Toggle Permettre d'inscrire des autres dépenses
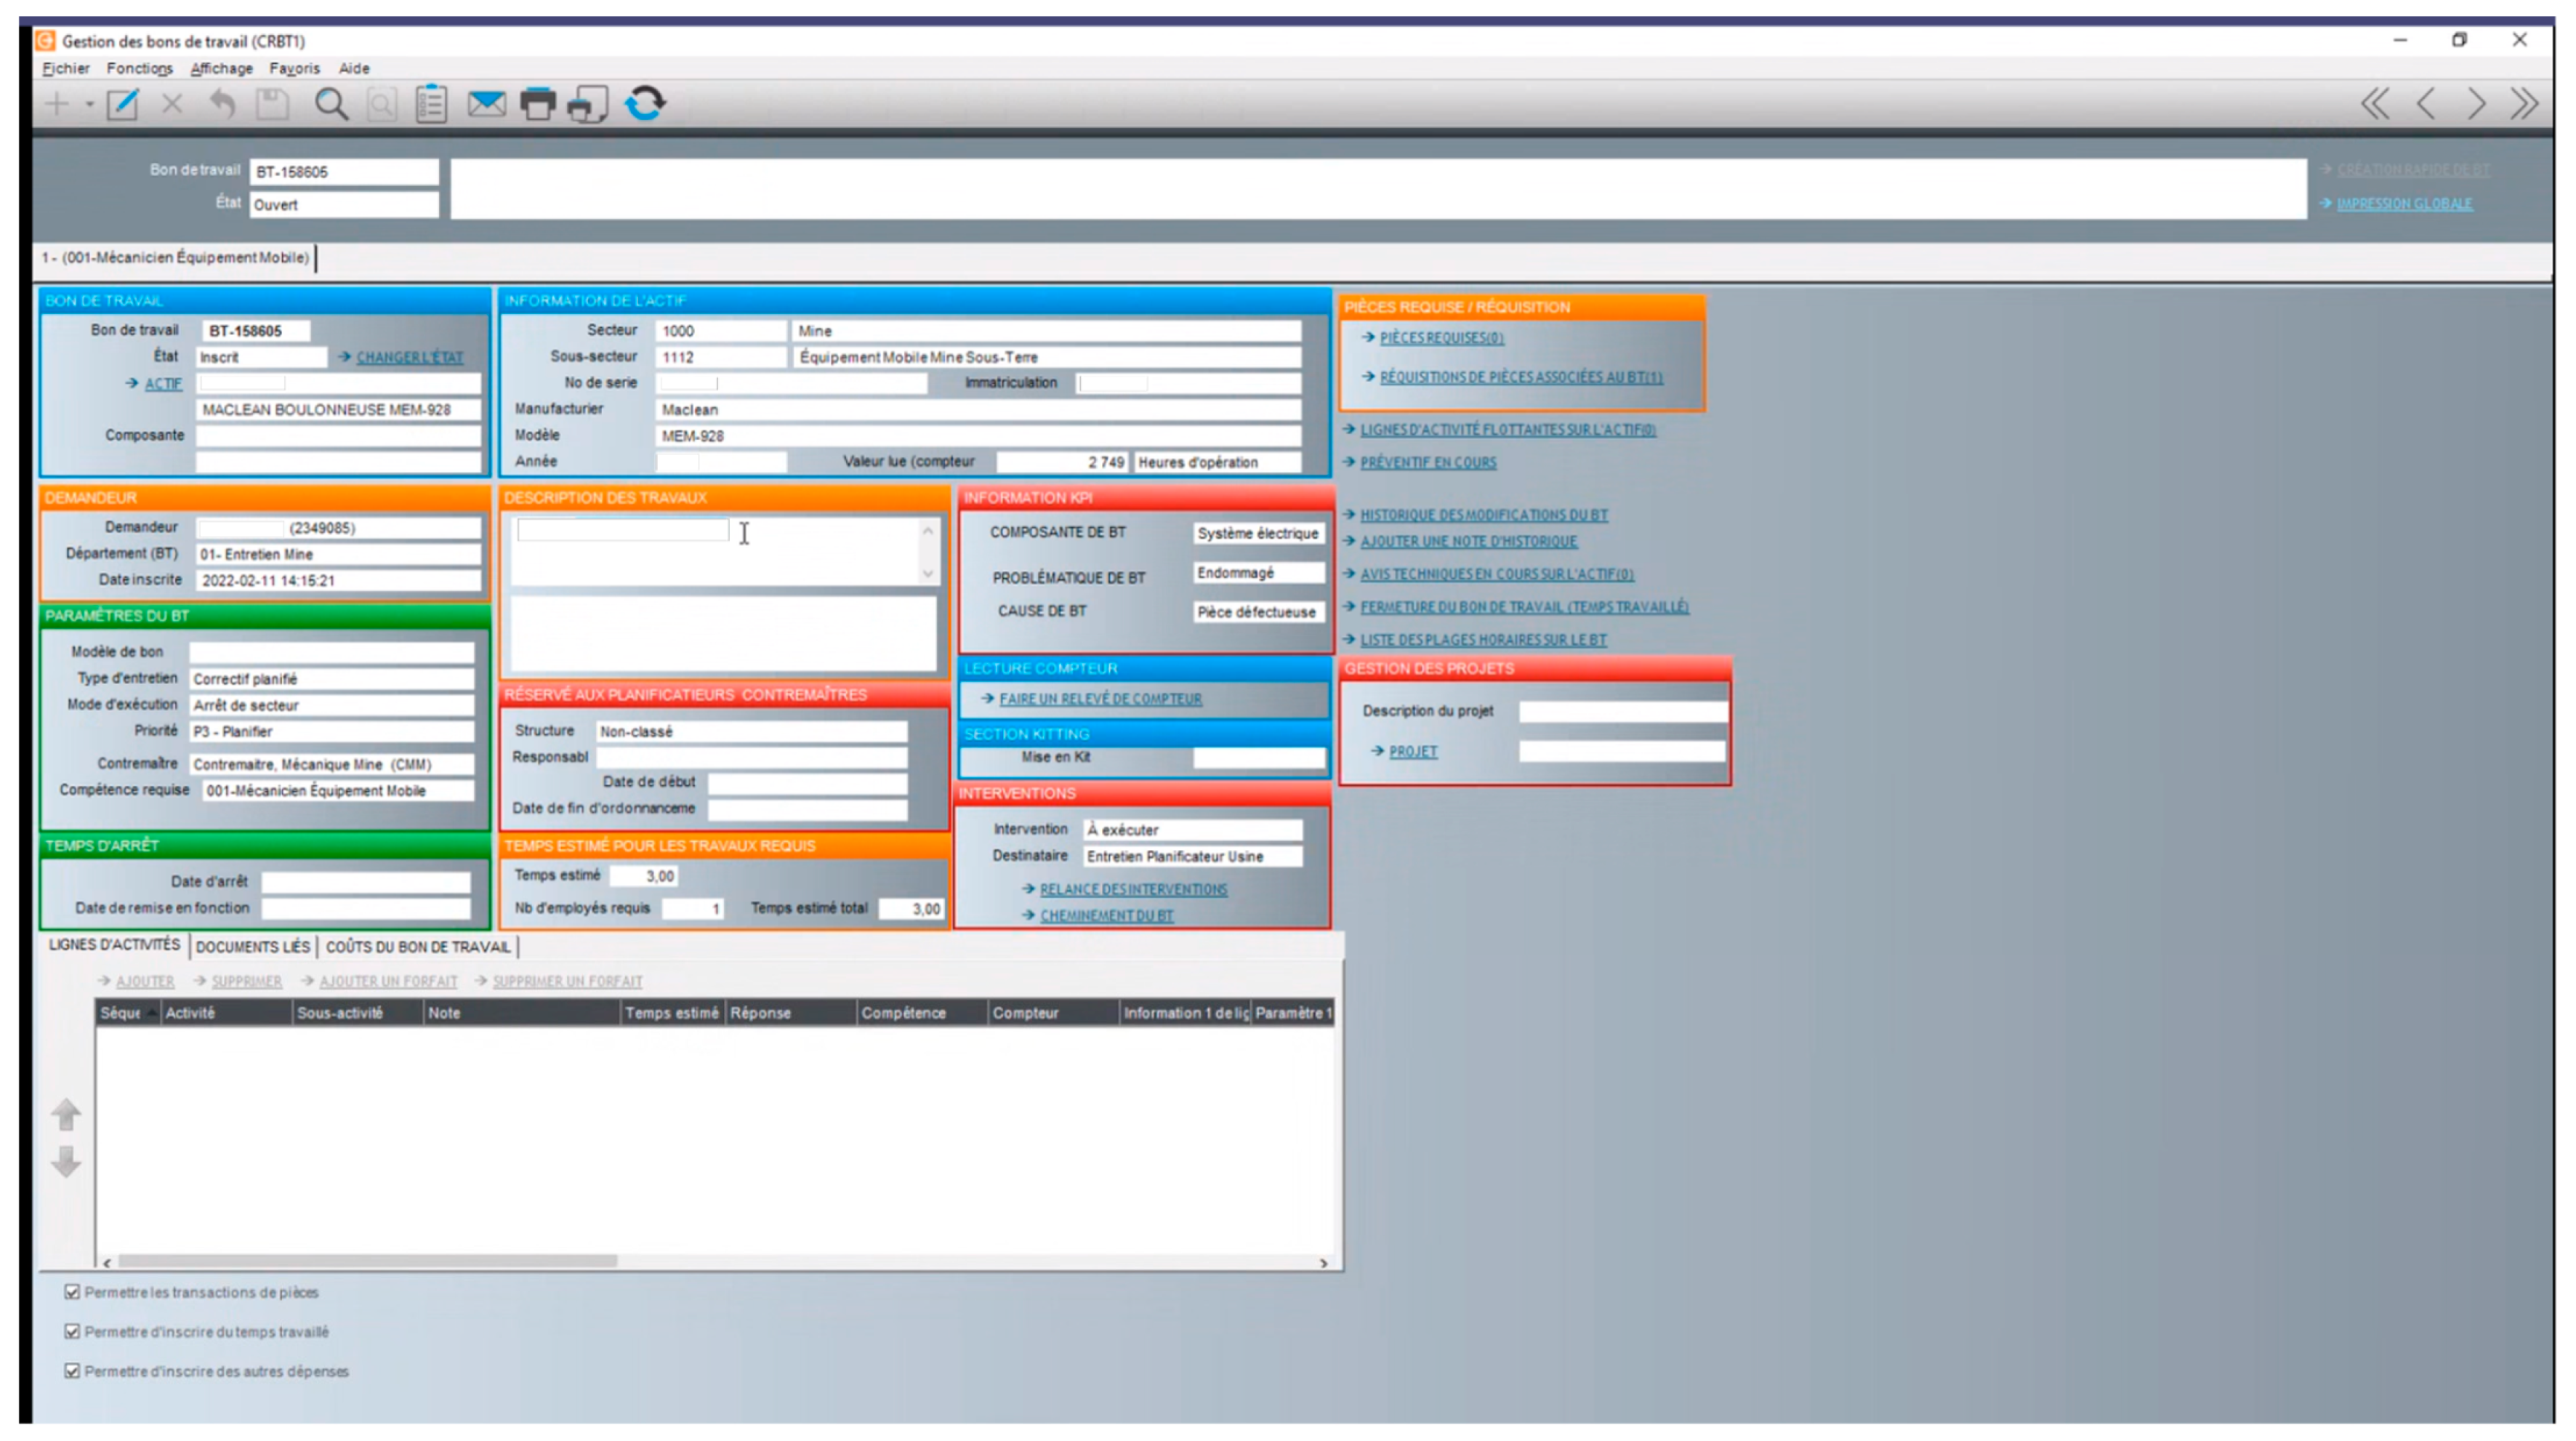 point(72,1371)
